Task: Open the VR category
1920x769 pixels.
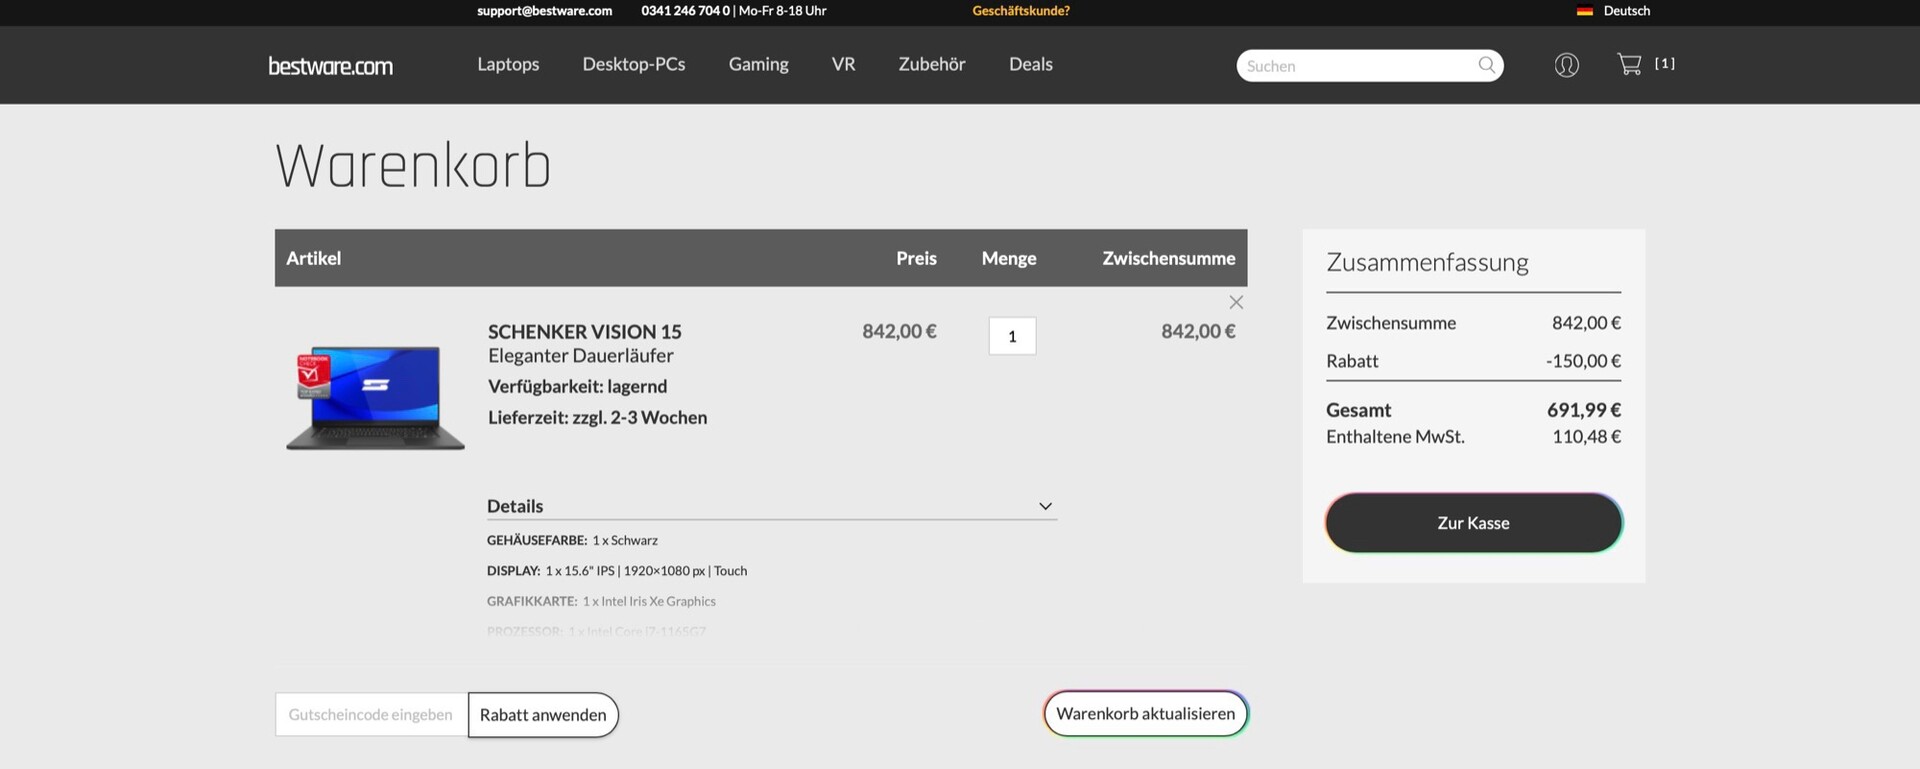Action: pyautogui.click(x=843, y=64)
